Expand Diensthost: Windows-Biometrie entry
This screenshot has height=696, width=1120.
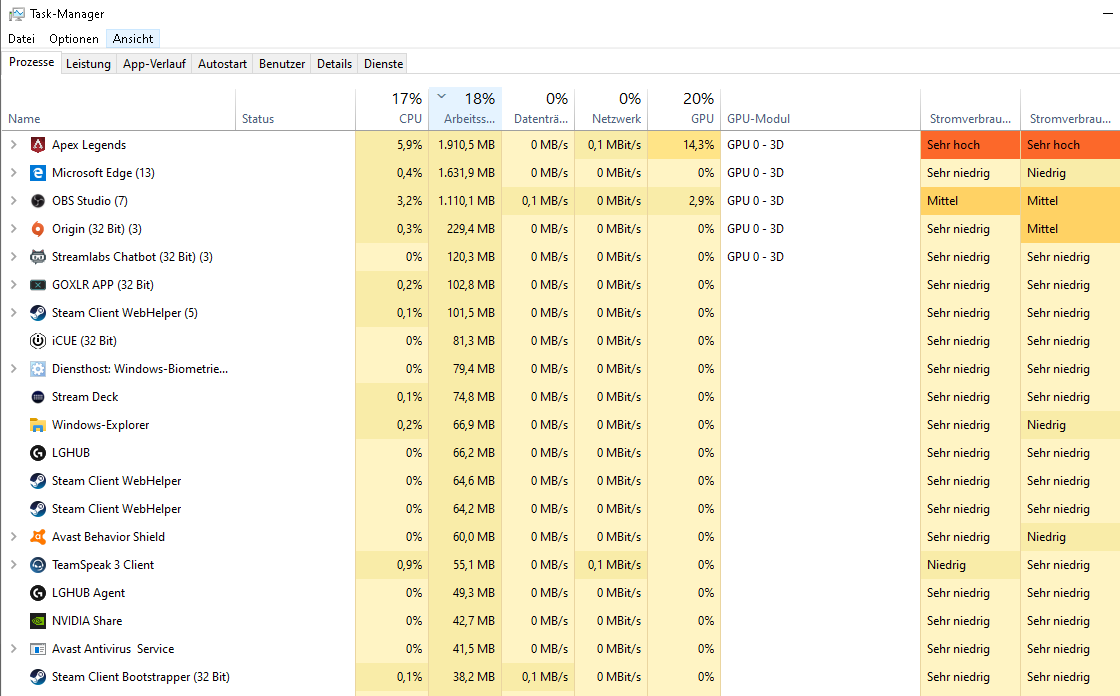coord(14,369)
